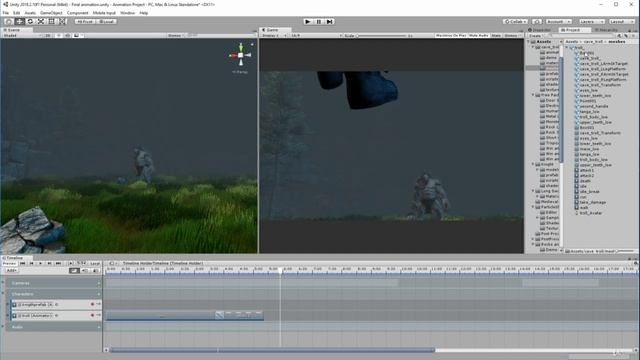Select the Rect transform tool
This screenshot has width=640, height=360.
coord(51,21)
